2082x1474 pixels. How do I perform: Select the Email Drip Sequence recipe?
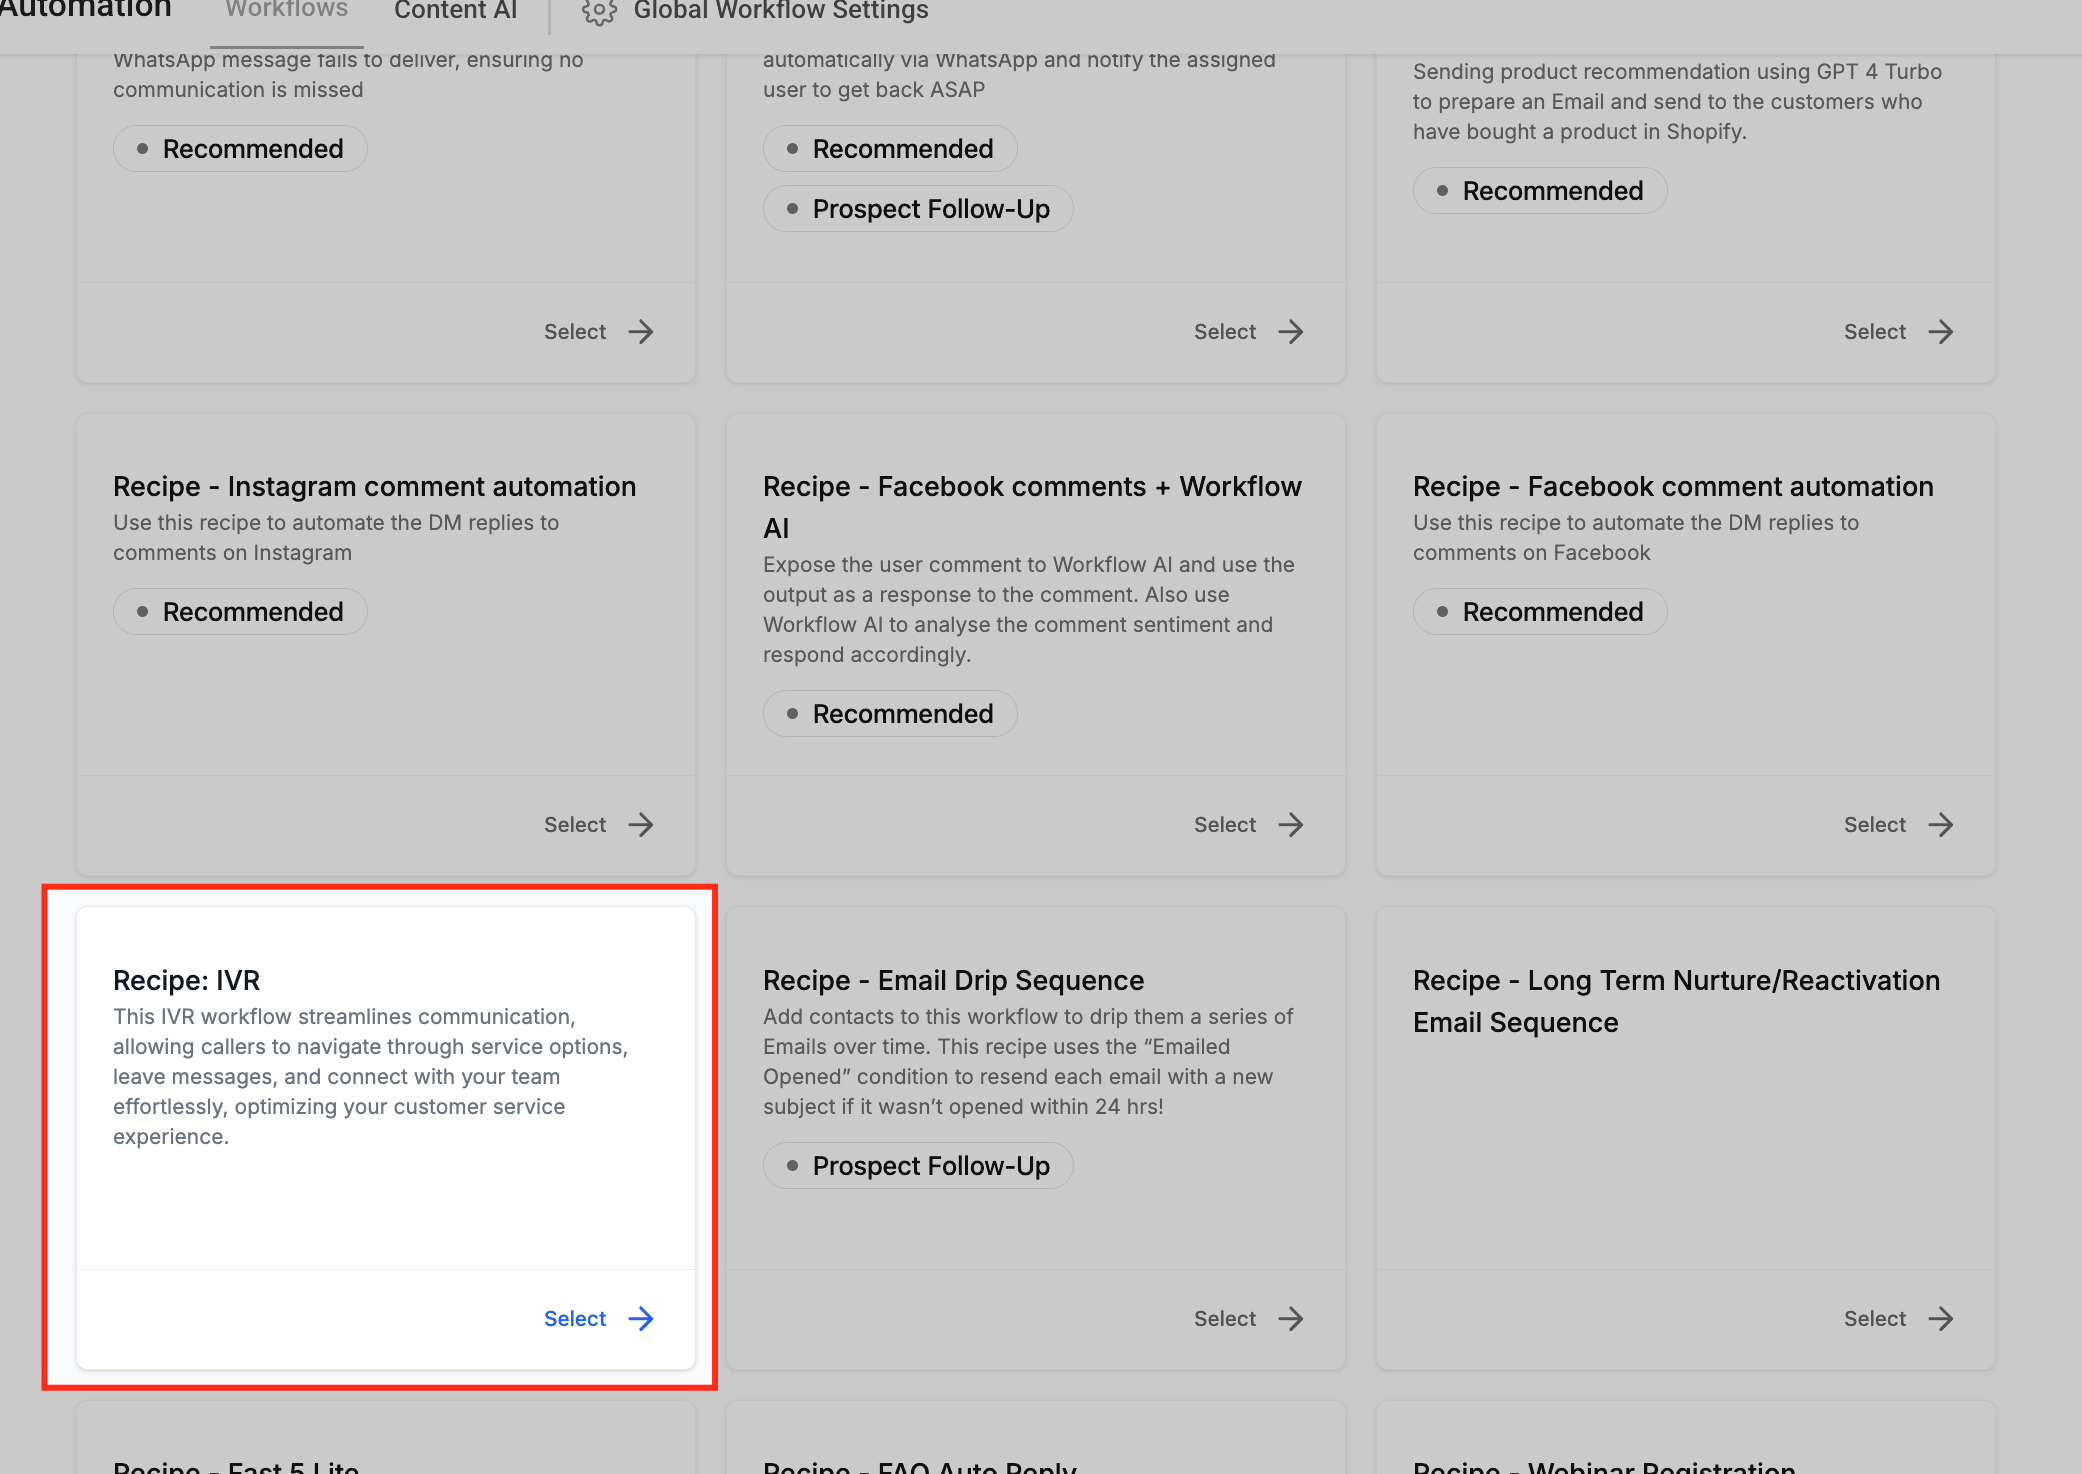tap(1225, 1318)
